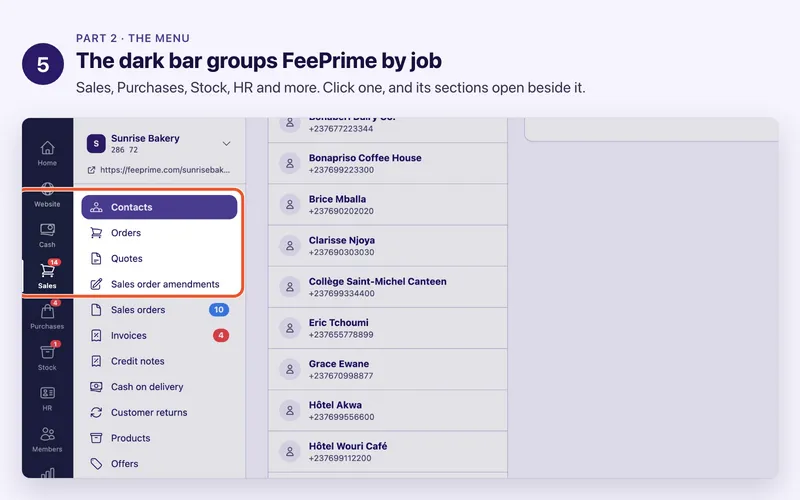800x500 pixels.
Task: Open the Cash register section
Action: tap(47, 235)
